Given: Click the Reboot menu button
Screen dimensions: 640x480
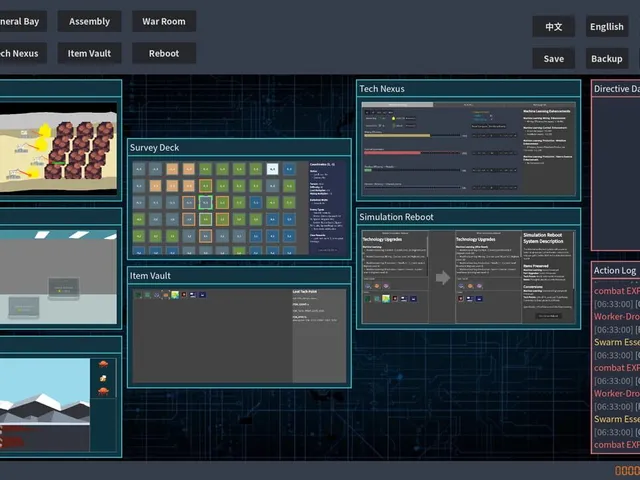Looking at the screenshot, I should point(164,53).
